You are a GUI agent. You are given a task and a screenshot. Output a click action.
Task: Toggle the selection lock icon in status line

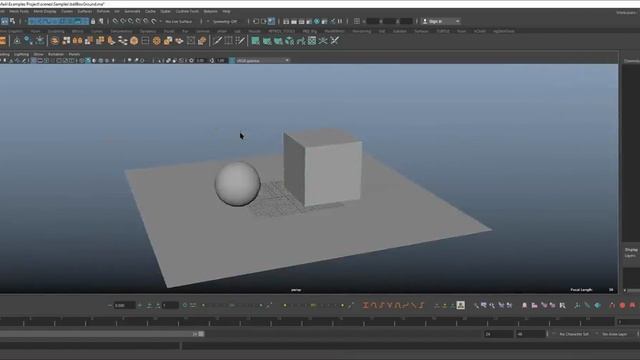pos(93,21)
